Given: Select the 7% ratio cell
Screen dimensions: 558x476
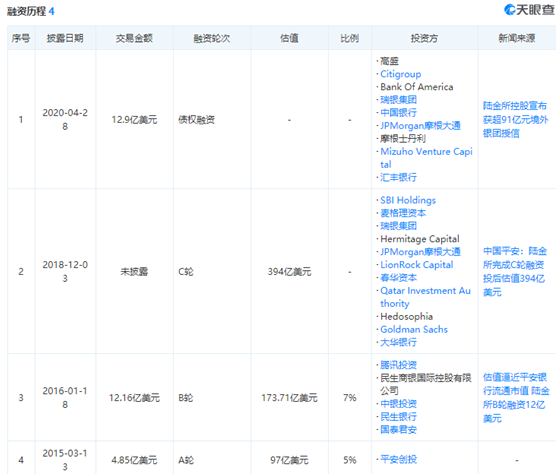Looking at the screenshot, I should pyautogui.click(x=350, y=398).
